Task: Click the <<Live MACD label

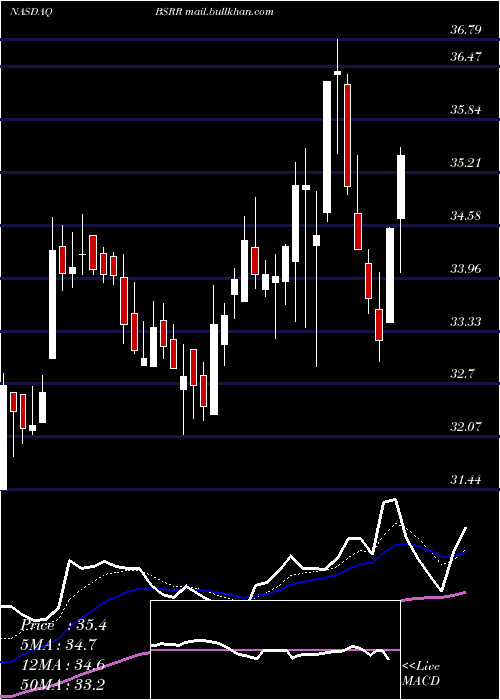Action: (x=421, y=673)
